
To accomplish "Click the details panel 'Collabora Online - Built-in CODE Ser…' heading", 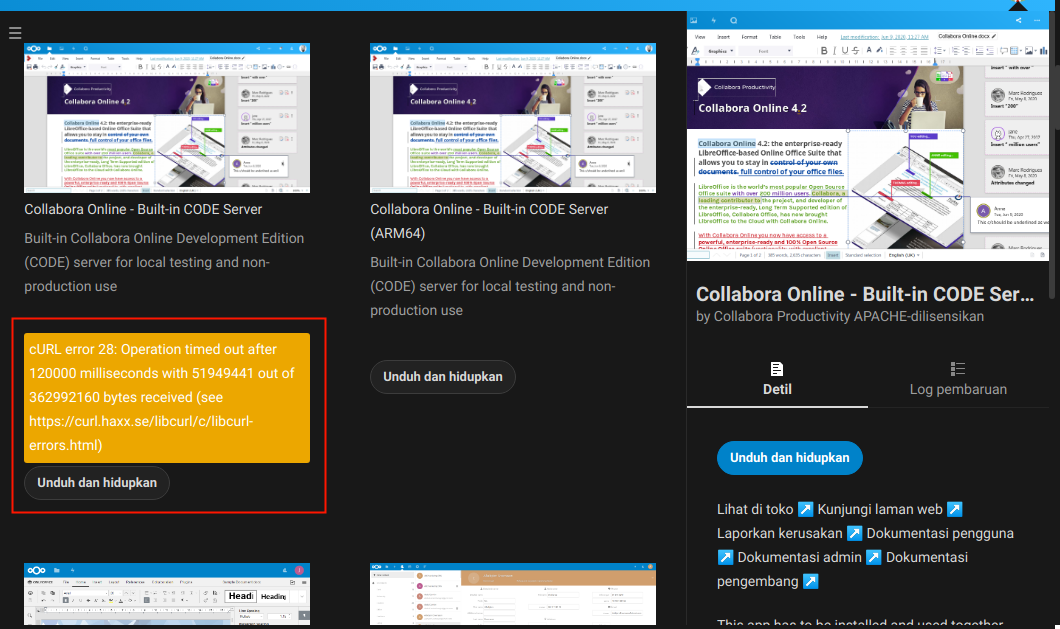I will coord(865,294).
